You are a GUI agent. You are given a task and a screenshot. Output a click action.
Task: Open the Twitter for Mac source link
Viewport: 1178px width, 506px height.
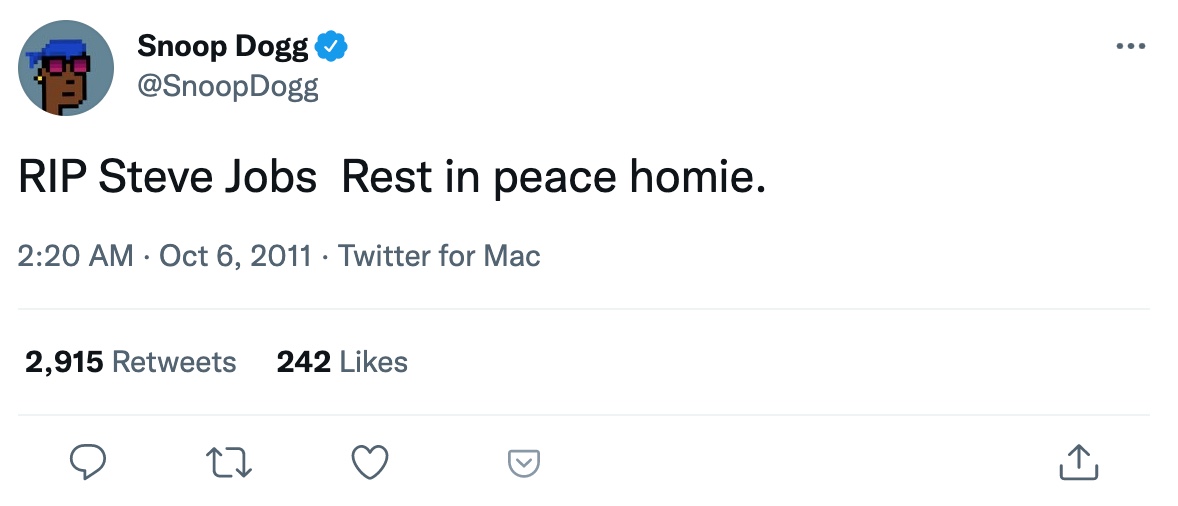point(439,255)
